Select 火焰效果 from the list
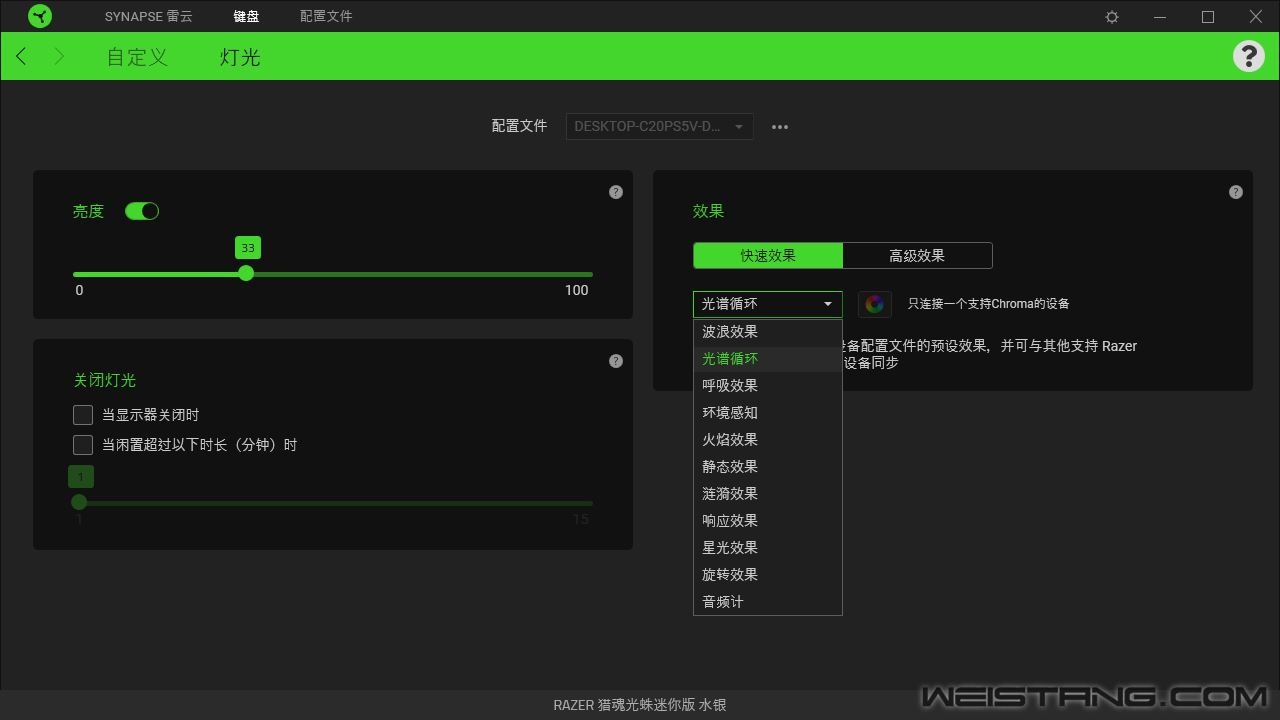 (768, 440)
